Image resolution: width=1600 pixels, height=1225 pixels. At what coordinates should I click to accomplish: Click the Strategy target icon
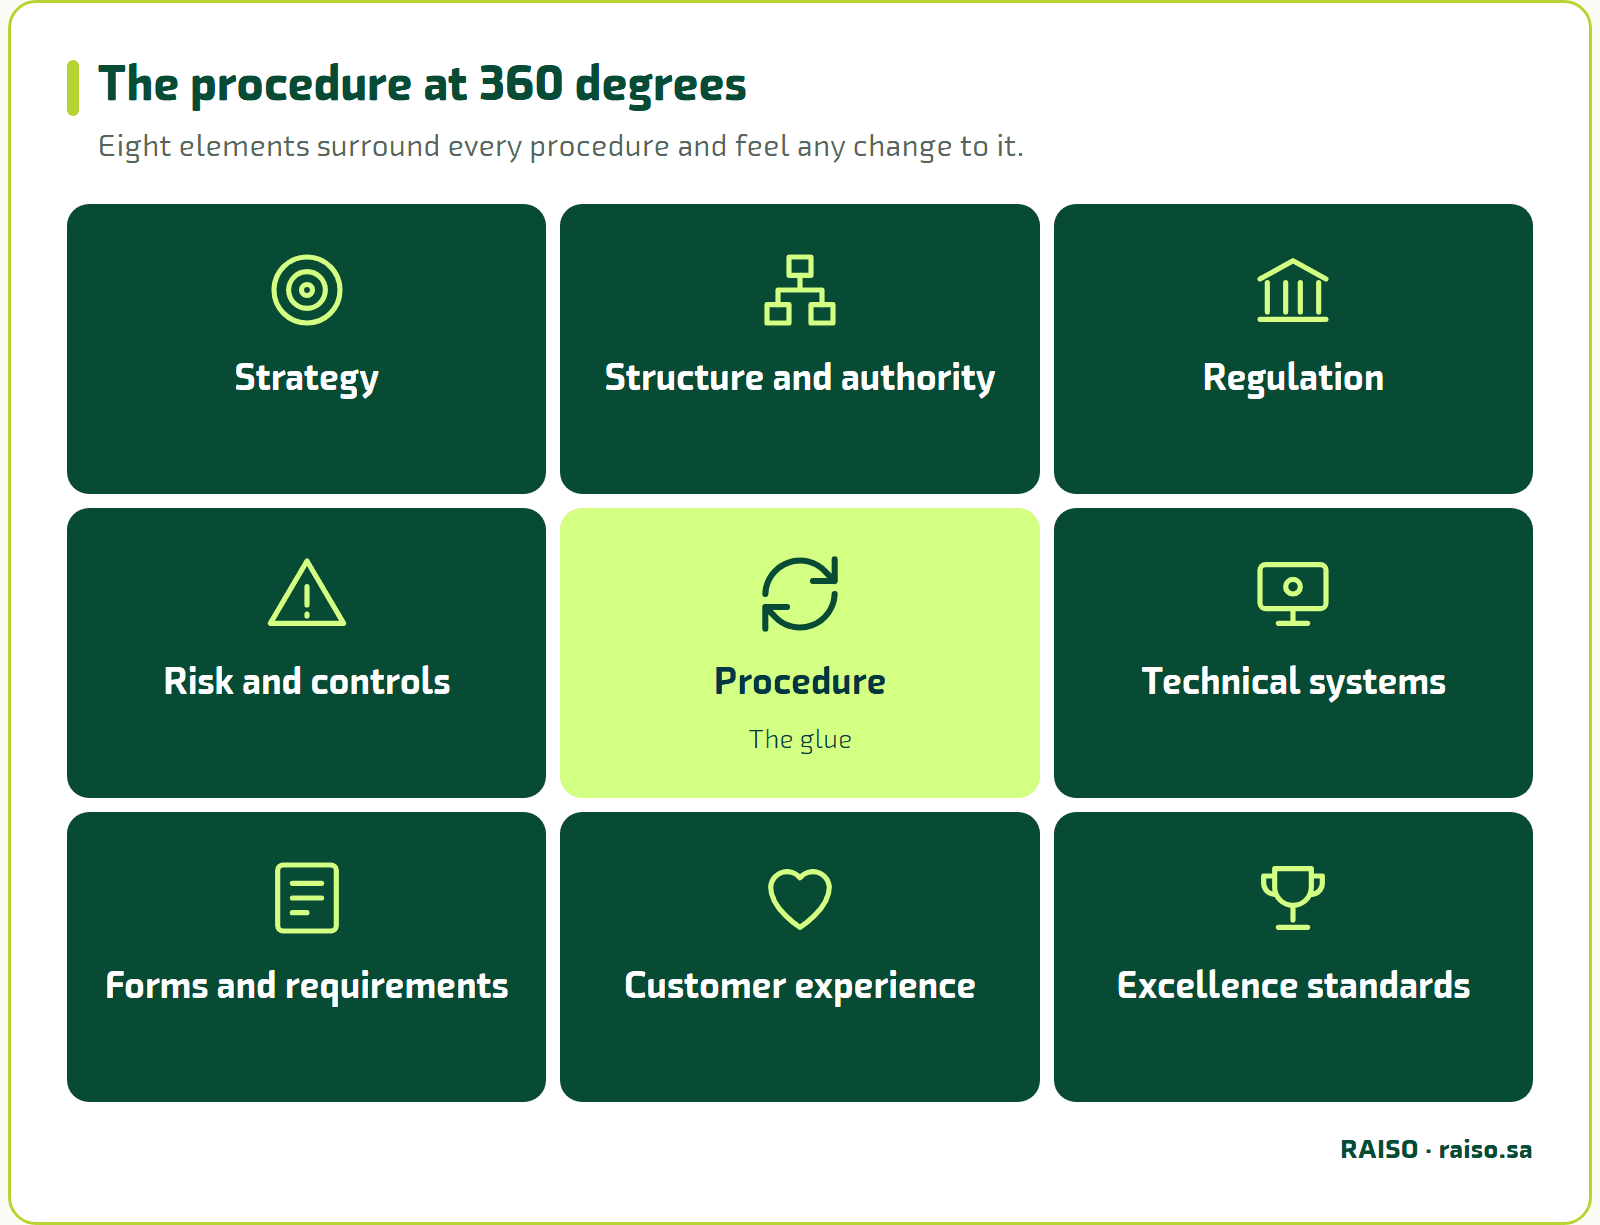pos(307,290)
